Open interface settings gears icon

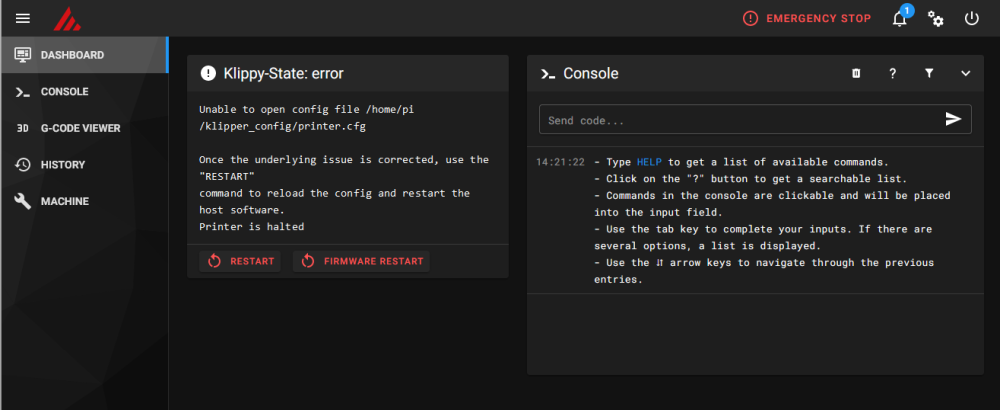pos(936,18)
